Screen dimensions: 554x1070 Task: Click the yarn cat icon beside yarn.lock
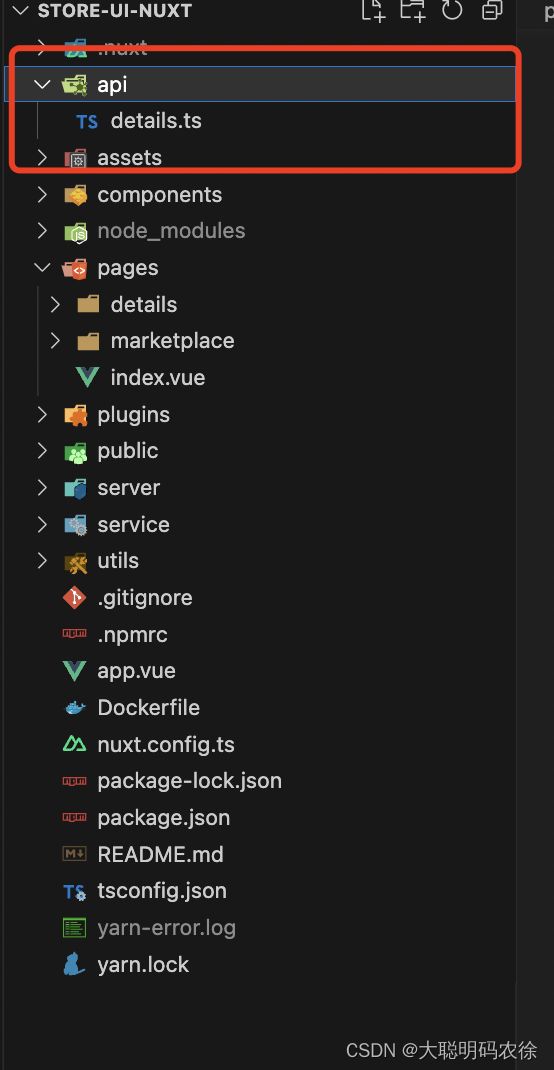point(74,964)
